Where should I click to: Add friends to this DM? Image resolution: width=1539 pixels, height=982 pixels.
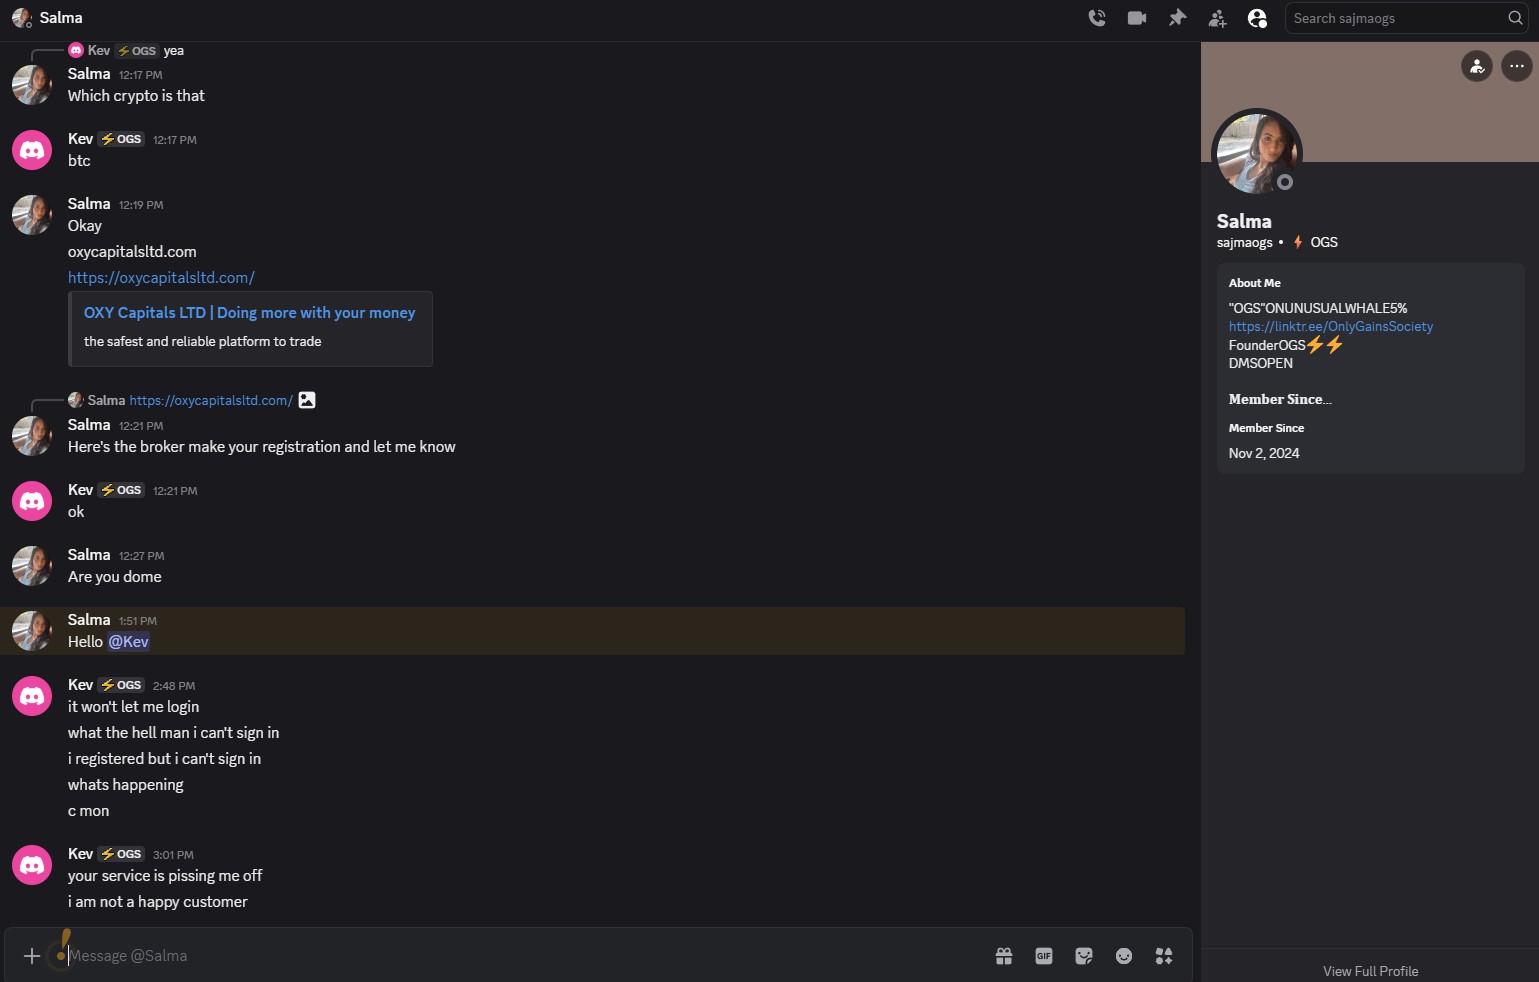pyautogui.click(x=1217, y=18)
